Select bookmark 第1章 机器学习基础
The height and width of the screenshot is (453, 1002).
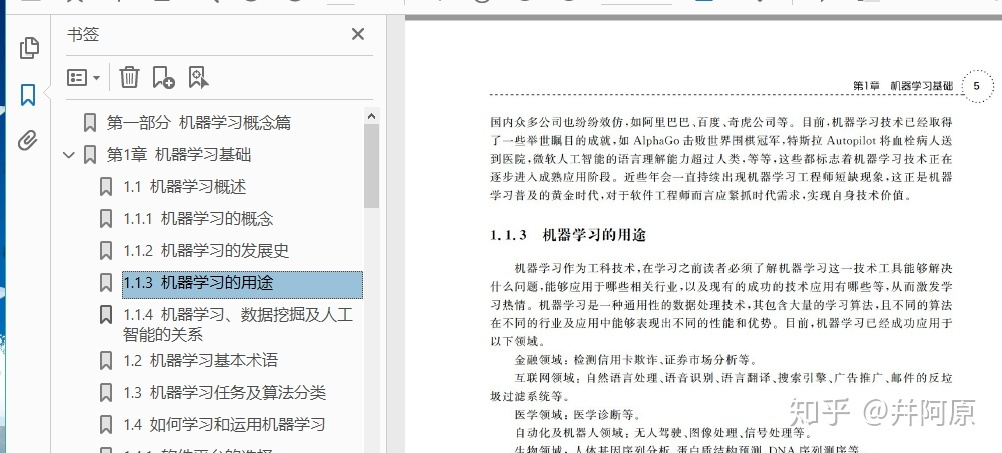[178, 155]
